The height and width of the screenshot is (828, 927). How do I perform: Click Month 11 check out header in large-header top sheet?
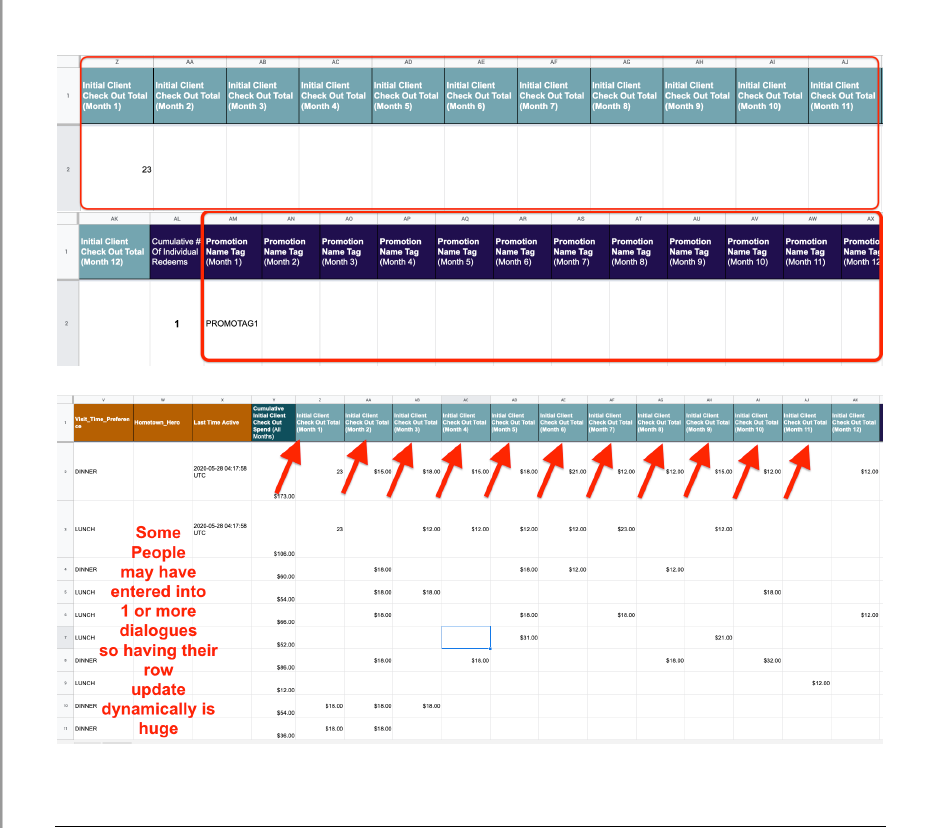click(844, 95)
